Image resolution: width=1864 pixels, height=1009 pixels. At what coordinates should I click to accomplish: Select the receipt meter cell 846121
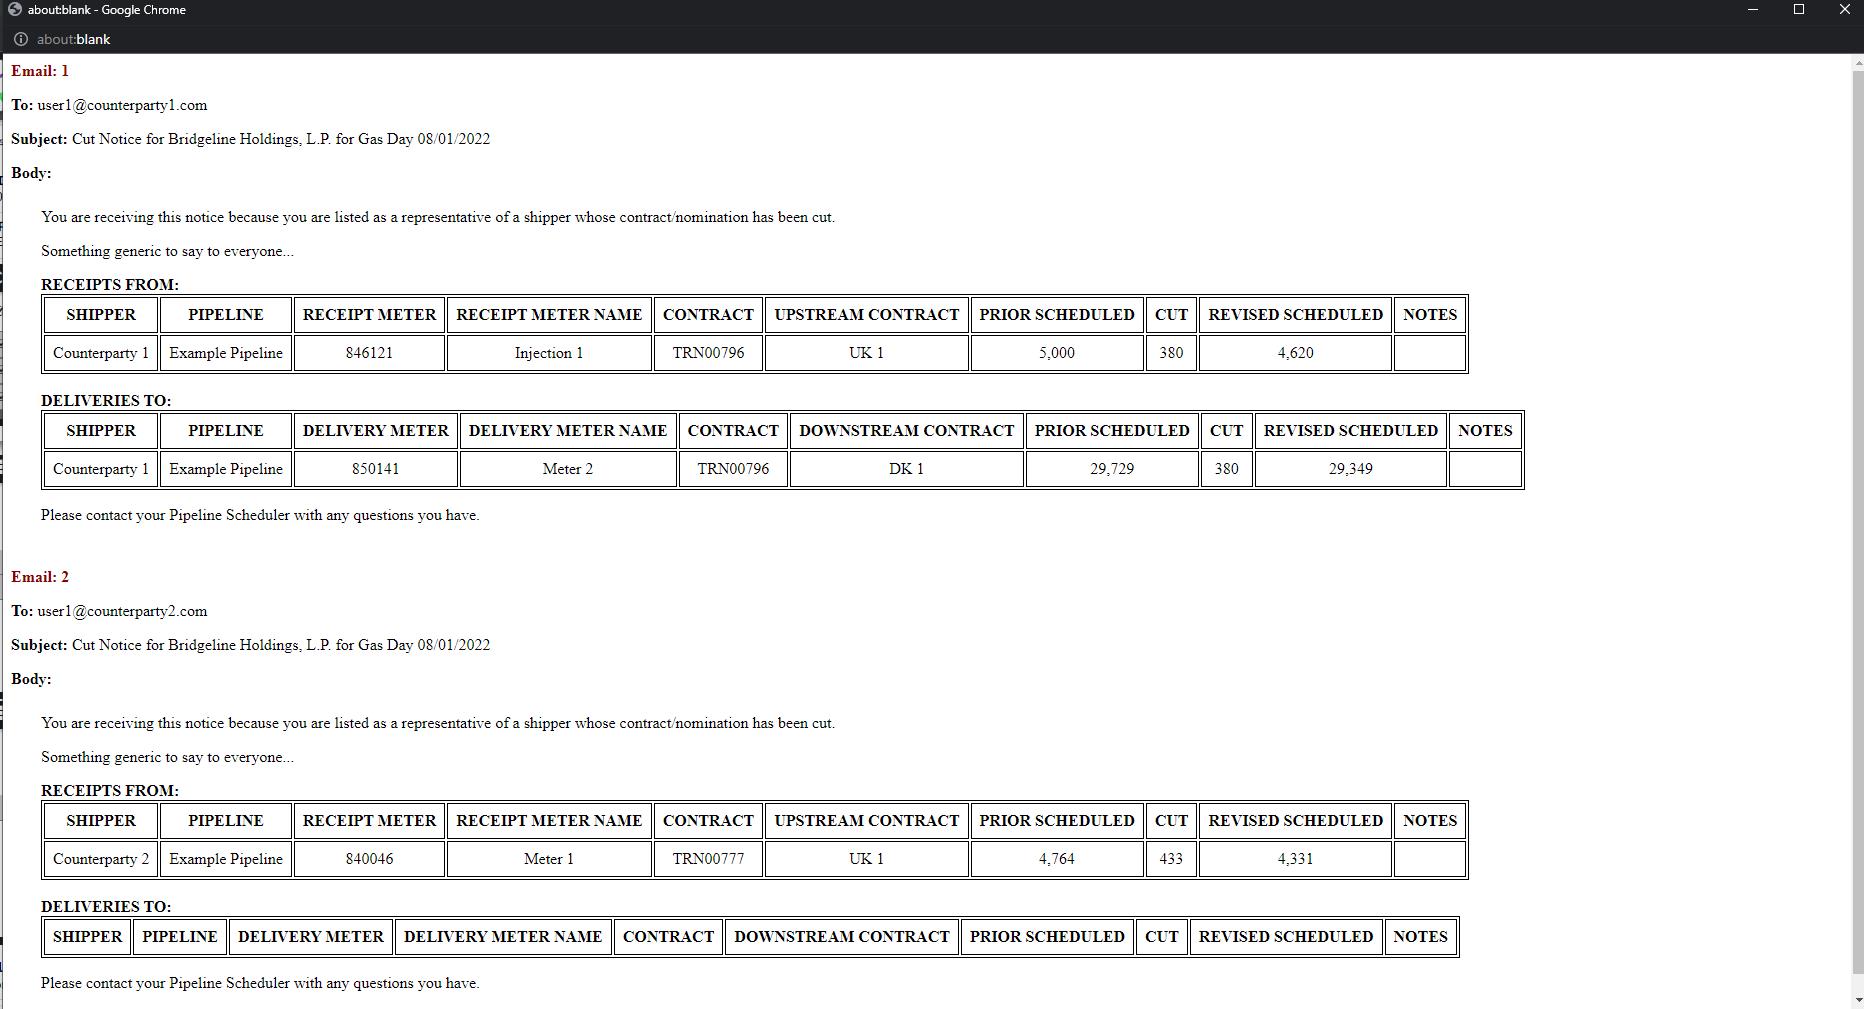pos(369,353)
